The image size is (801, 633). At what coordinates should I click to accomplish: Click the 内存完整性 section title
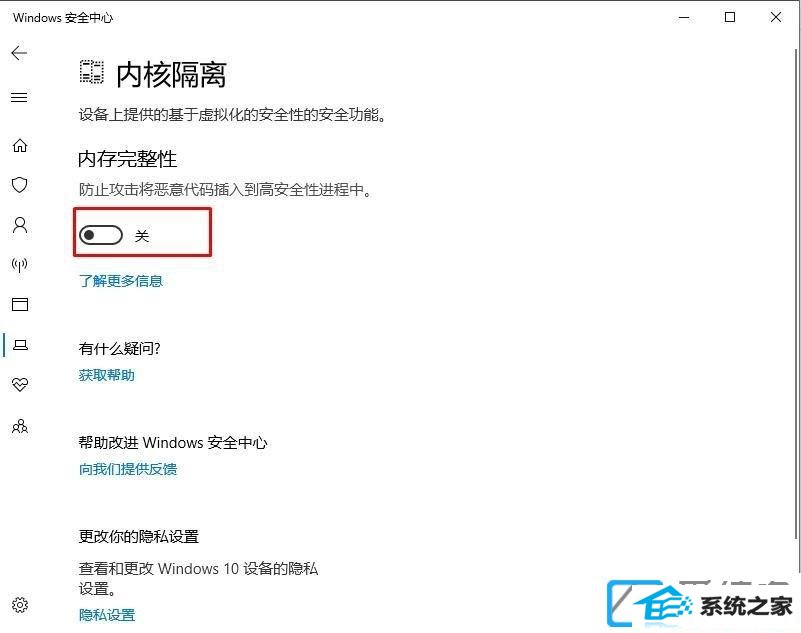(128, 159)
